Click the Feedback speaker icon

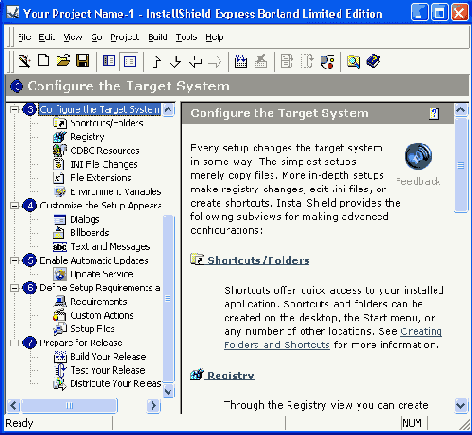(x=418, y=156)
